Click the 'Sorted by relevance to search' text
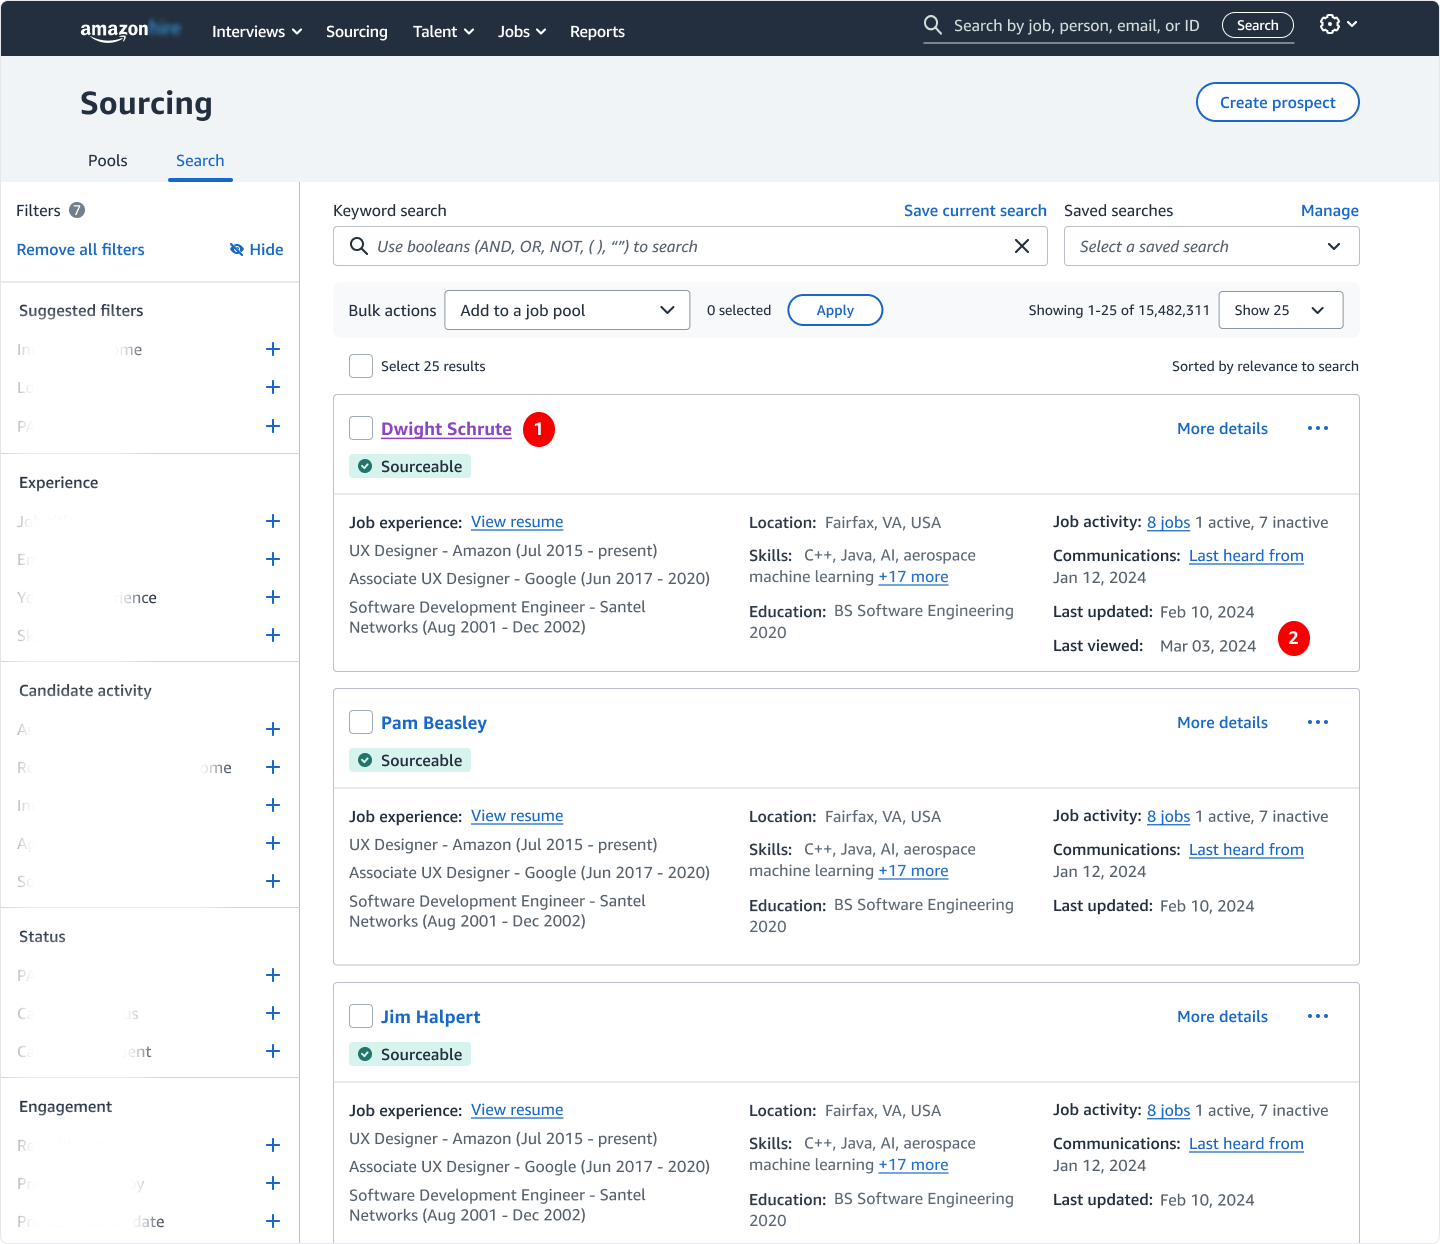Image resolution: width=1440 pixels, height=1244 pixels. coord(1265,366)
